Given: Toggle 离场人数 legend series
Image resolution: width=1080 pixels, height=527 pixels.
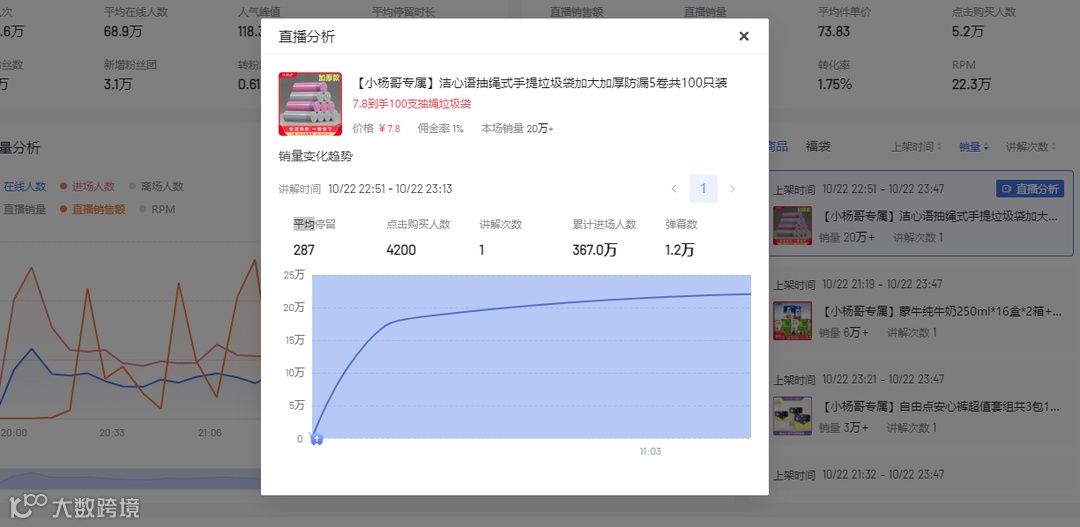Looking at the screenshot, I should tap(156, 186).
